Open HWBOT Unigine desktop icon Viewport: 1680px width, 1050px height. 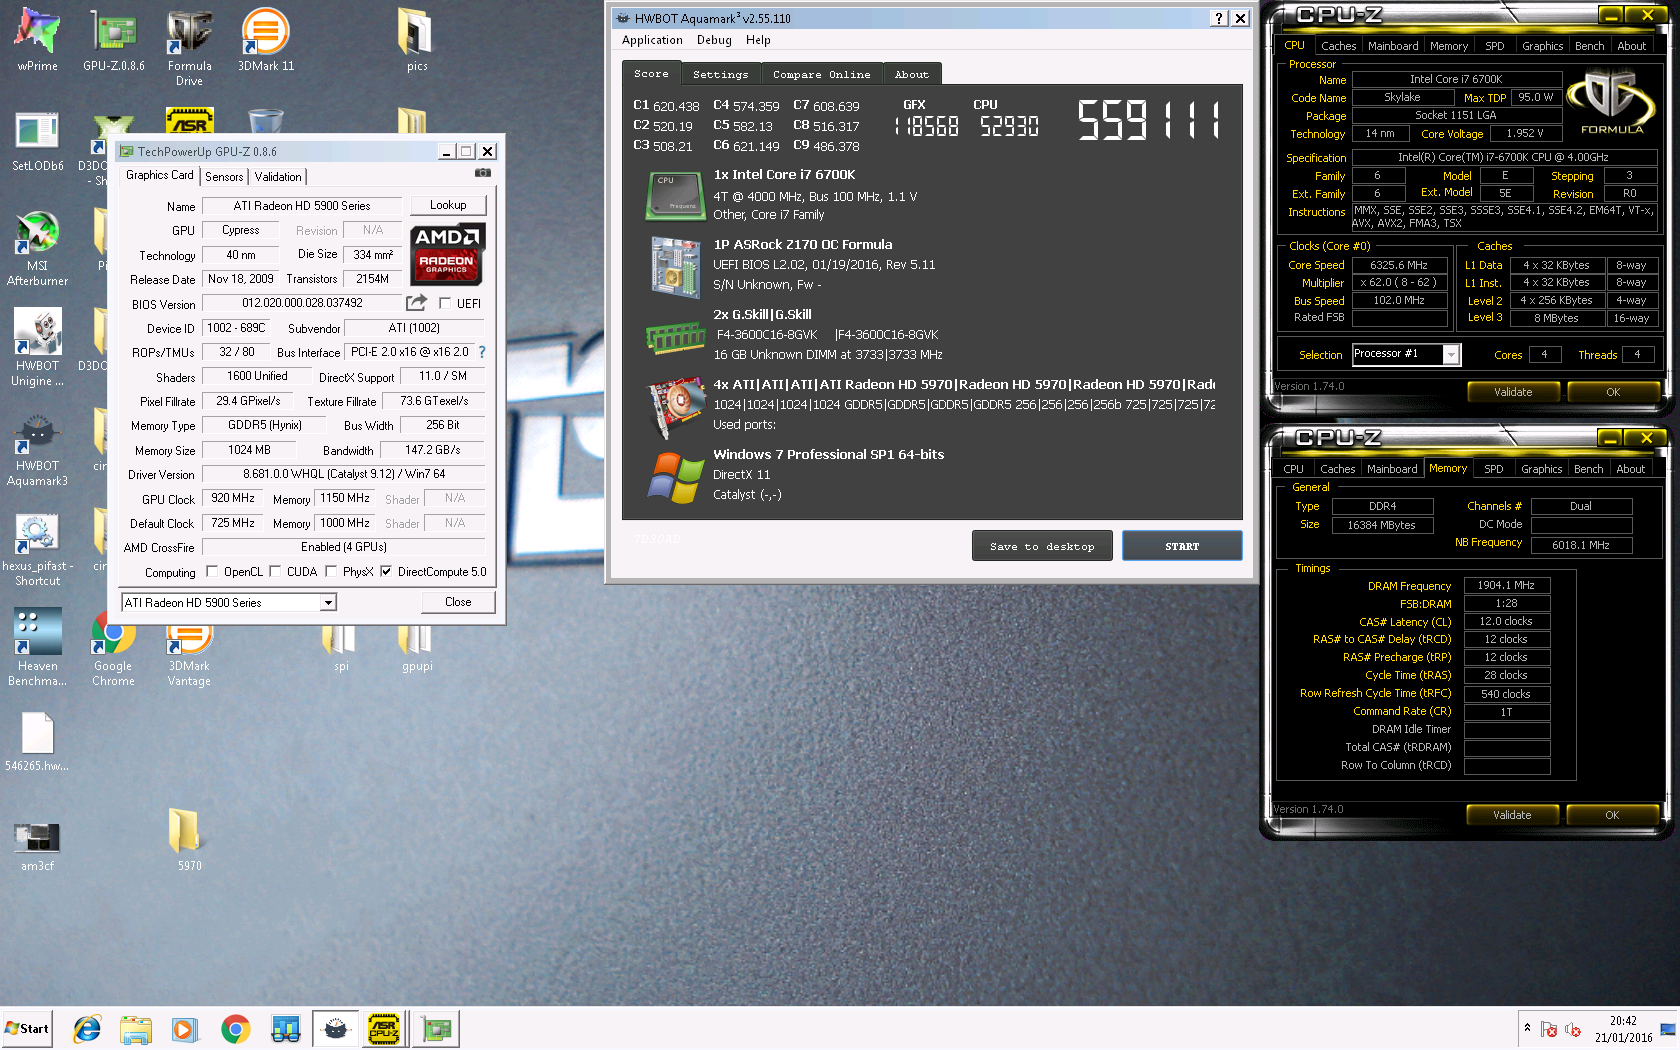tap(37, 348)
